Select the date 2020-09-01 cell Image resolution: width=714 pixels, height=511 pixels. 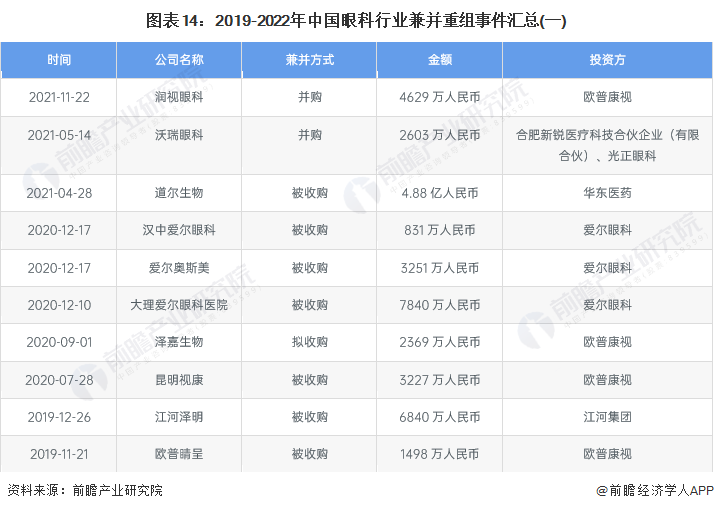click(x=59, y=342)
